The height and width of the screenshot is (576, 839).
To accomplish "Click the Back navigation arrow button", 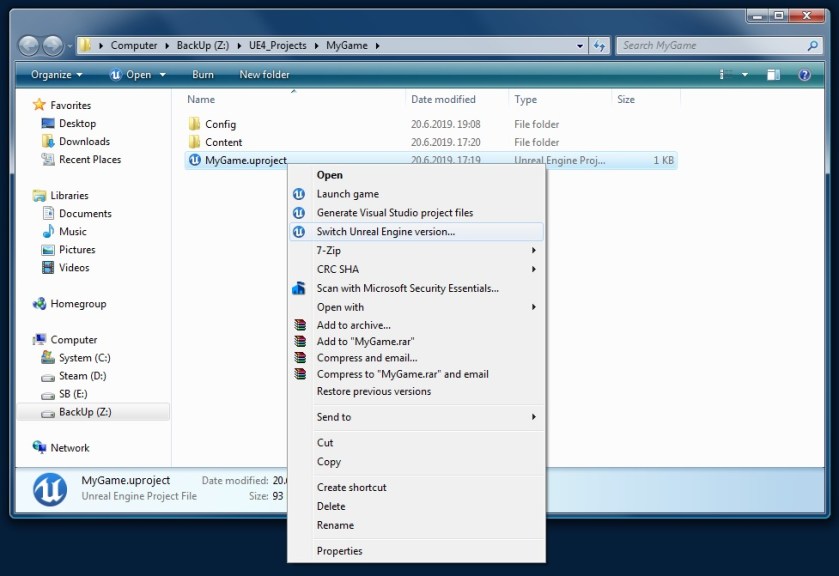I will tap(29, 46).
